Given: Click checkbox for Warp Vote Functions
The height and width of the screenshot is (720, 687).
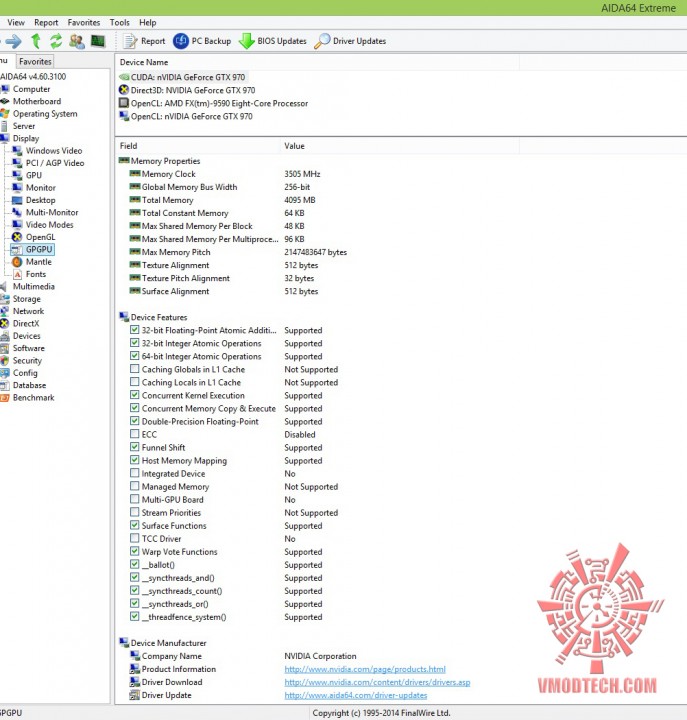Looking at the screenshot, I should point(135,551).
